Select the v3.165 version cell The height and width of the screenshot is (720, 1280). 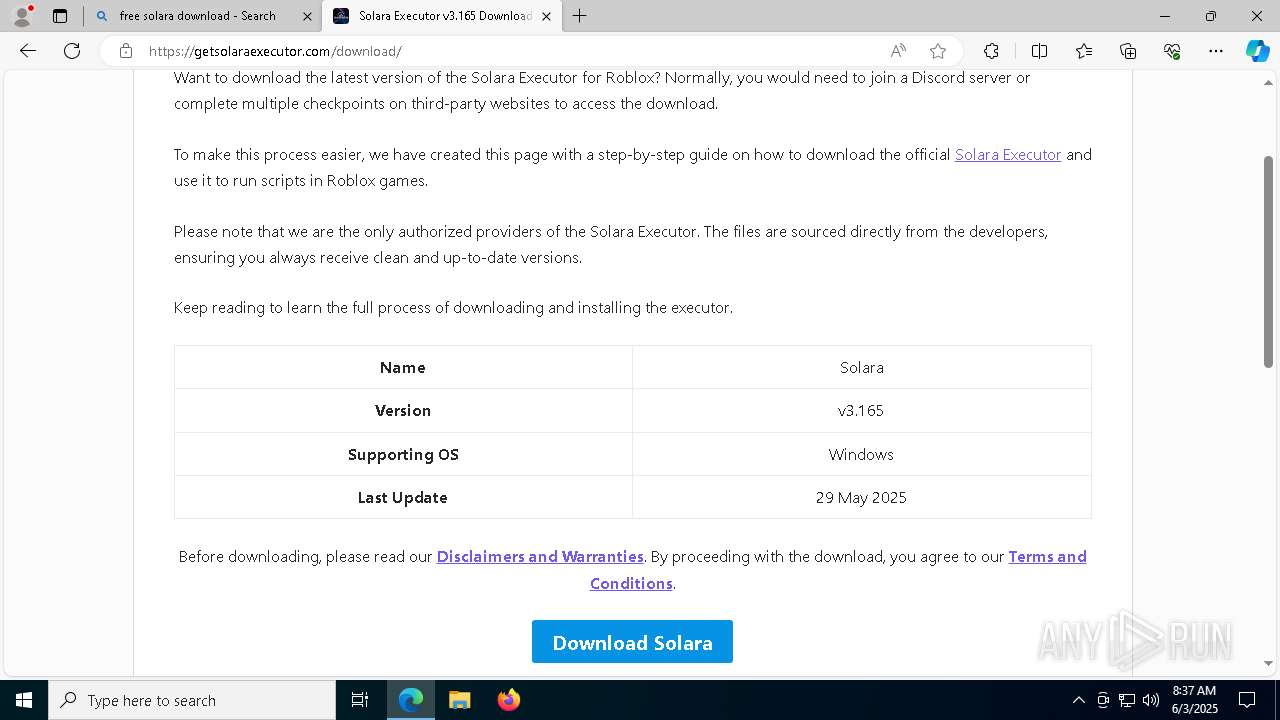(x=861, y=411)
